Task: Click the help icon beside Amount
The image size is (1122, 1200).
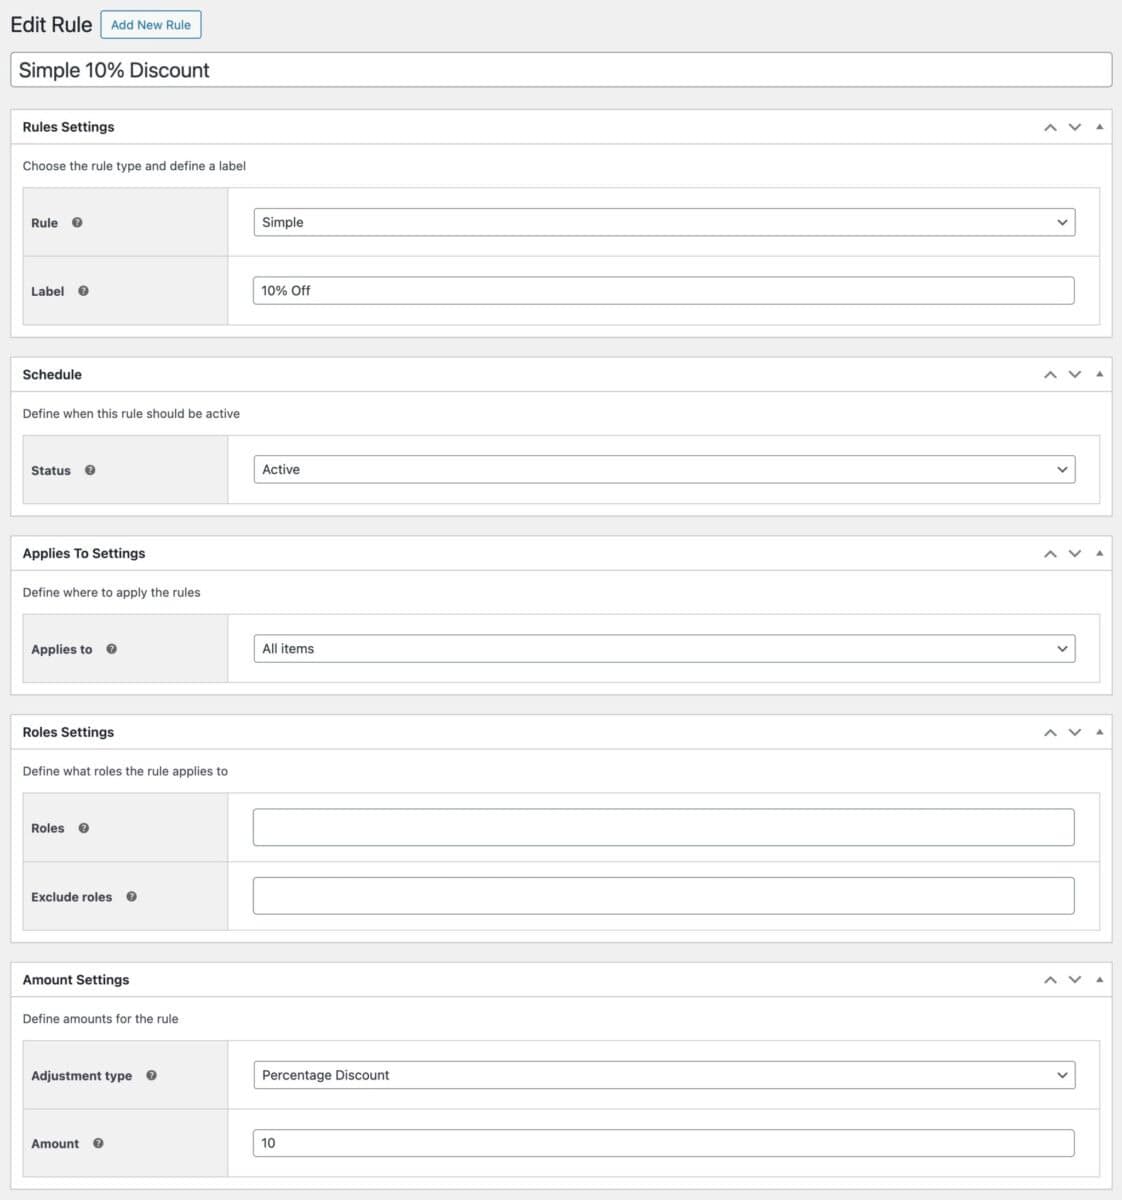Action: pyautogui.click(x=98, y=1144)
